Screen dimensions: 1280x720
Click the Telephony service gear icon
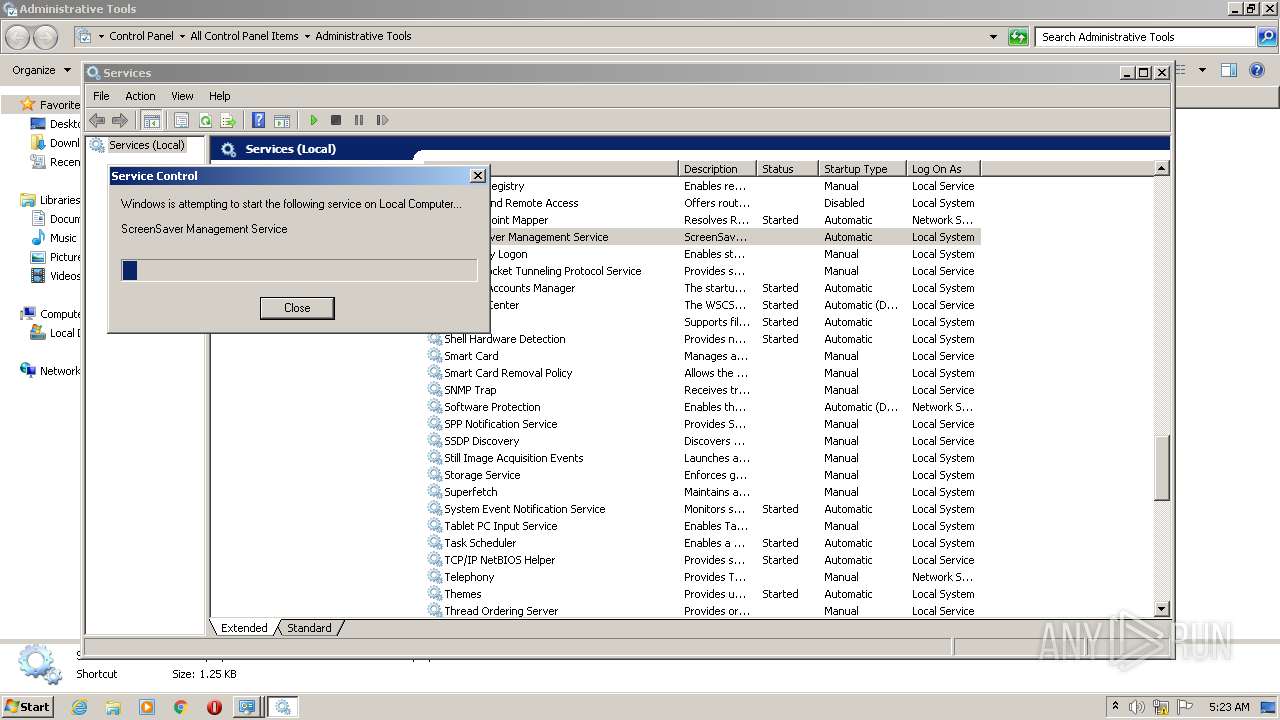click(435, 577)
